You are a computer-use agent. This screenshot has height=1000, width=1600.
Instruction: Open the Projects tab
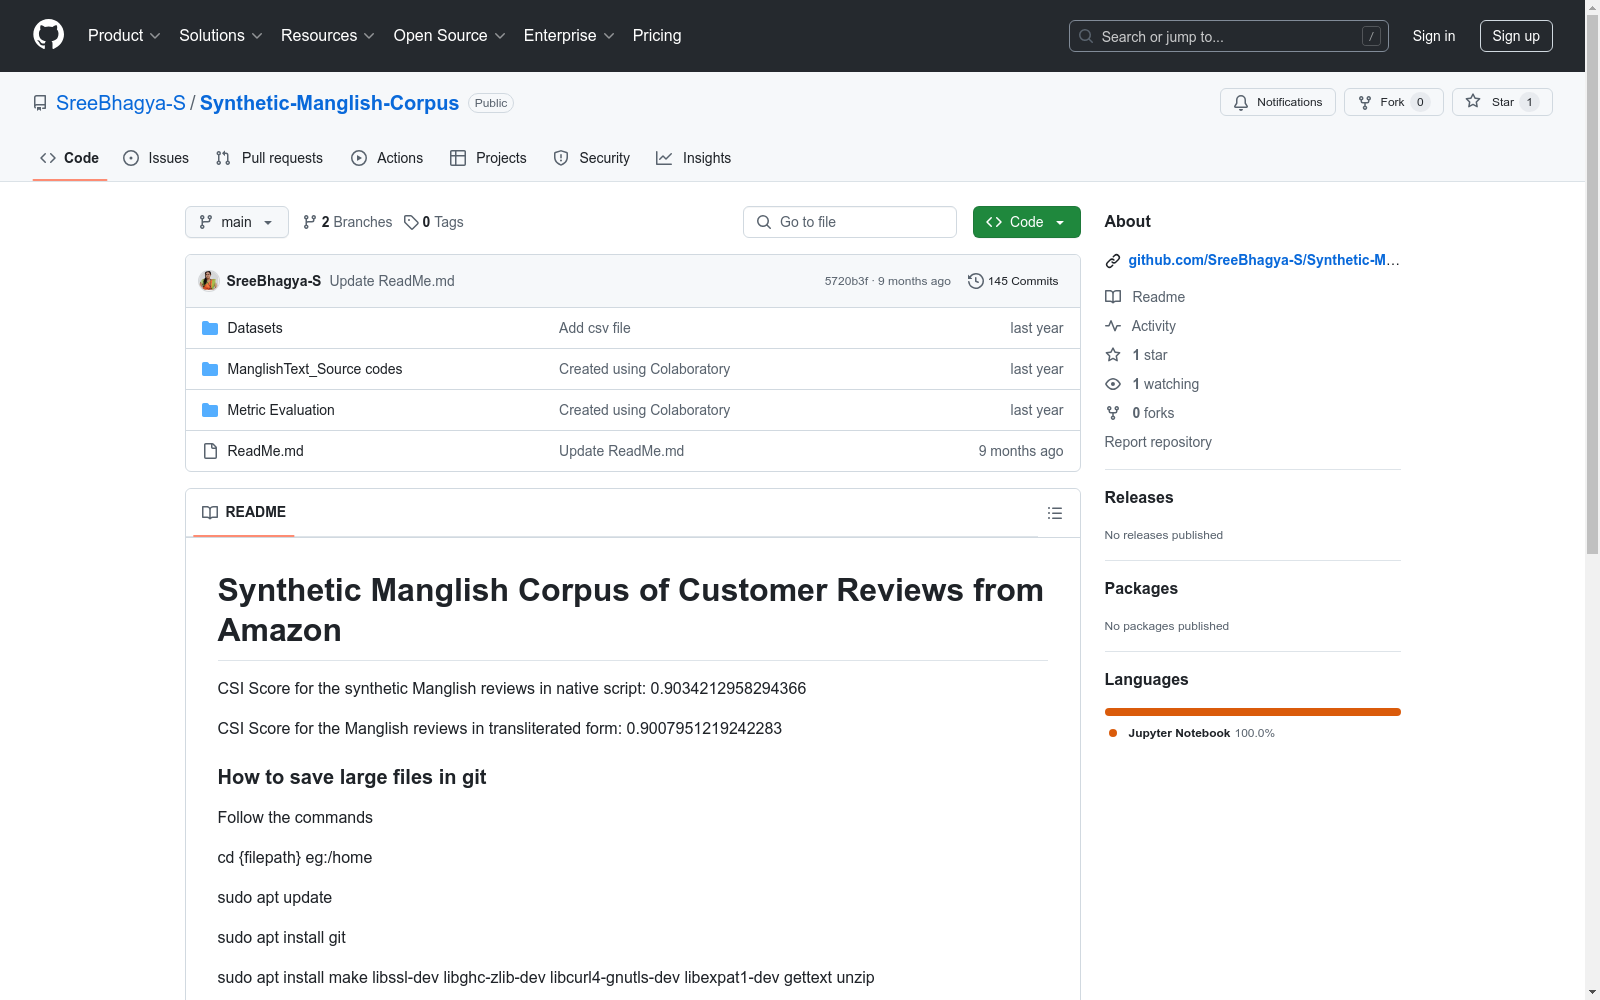(488, 158)
